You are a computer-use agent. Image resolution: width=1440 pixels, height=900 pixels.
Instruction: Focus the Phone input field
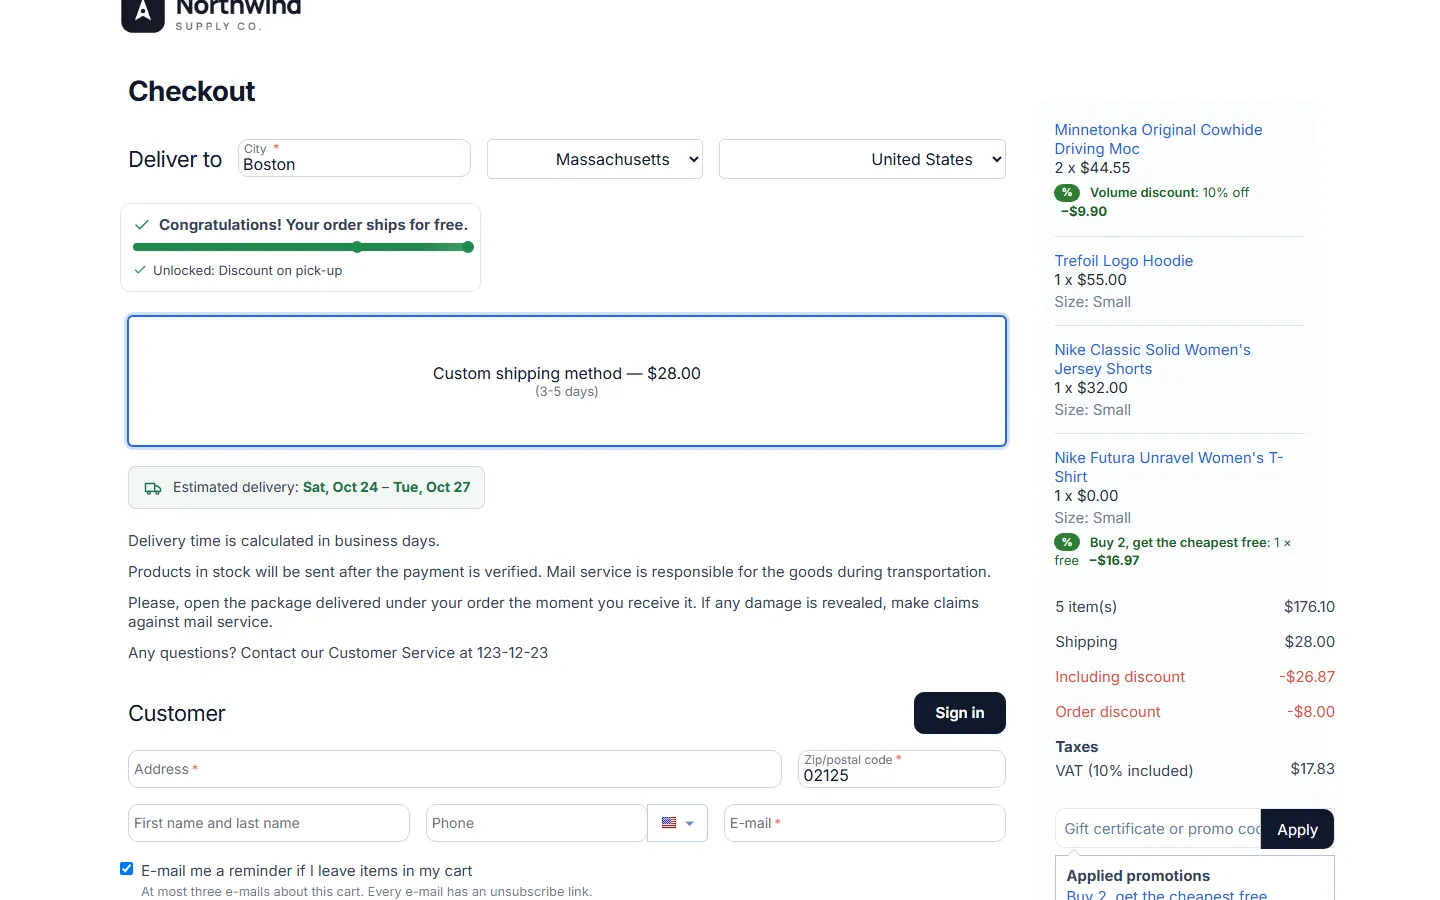(x=537, y=823)
